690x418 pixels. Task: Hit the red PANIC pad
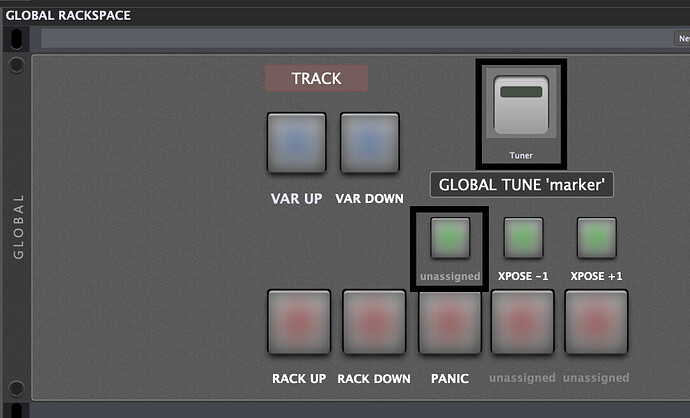pyautogui.click(x=450, y=322)
